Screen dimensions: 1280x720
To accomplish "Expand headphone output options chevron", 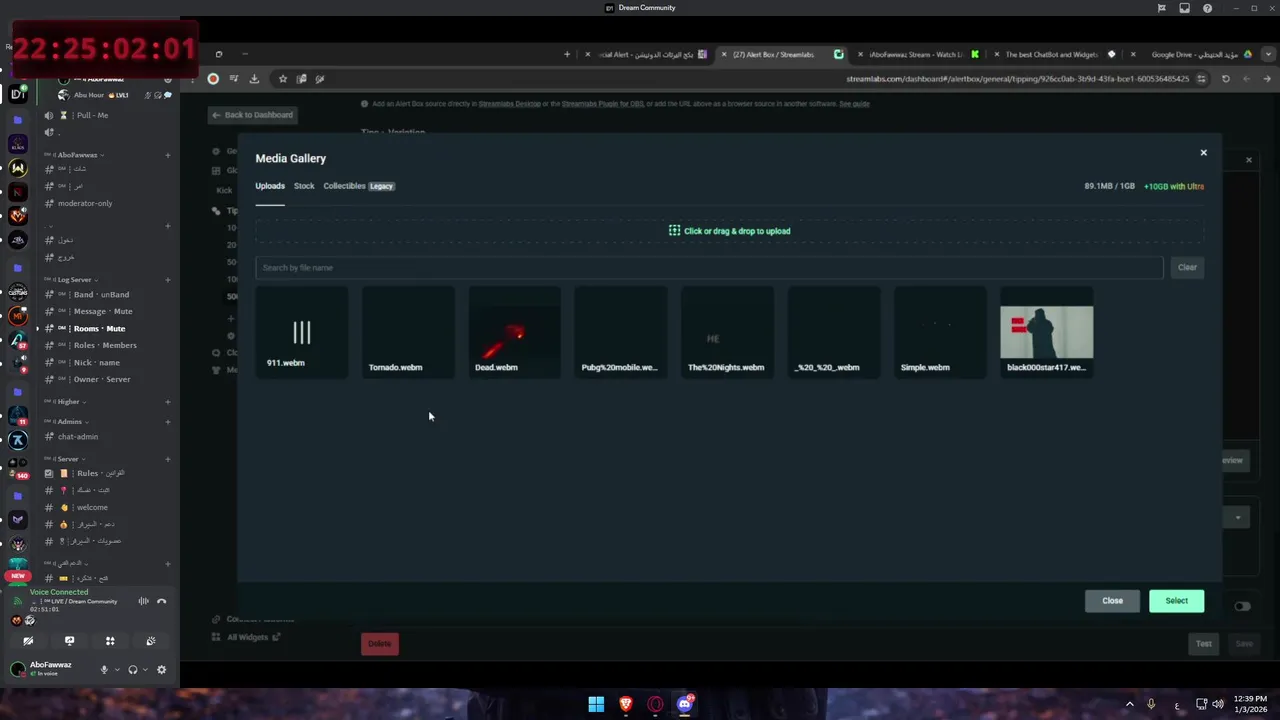I will pyautogui.click(x=145, y=670).
